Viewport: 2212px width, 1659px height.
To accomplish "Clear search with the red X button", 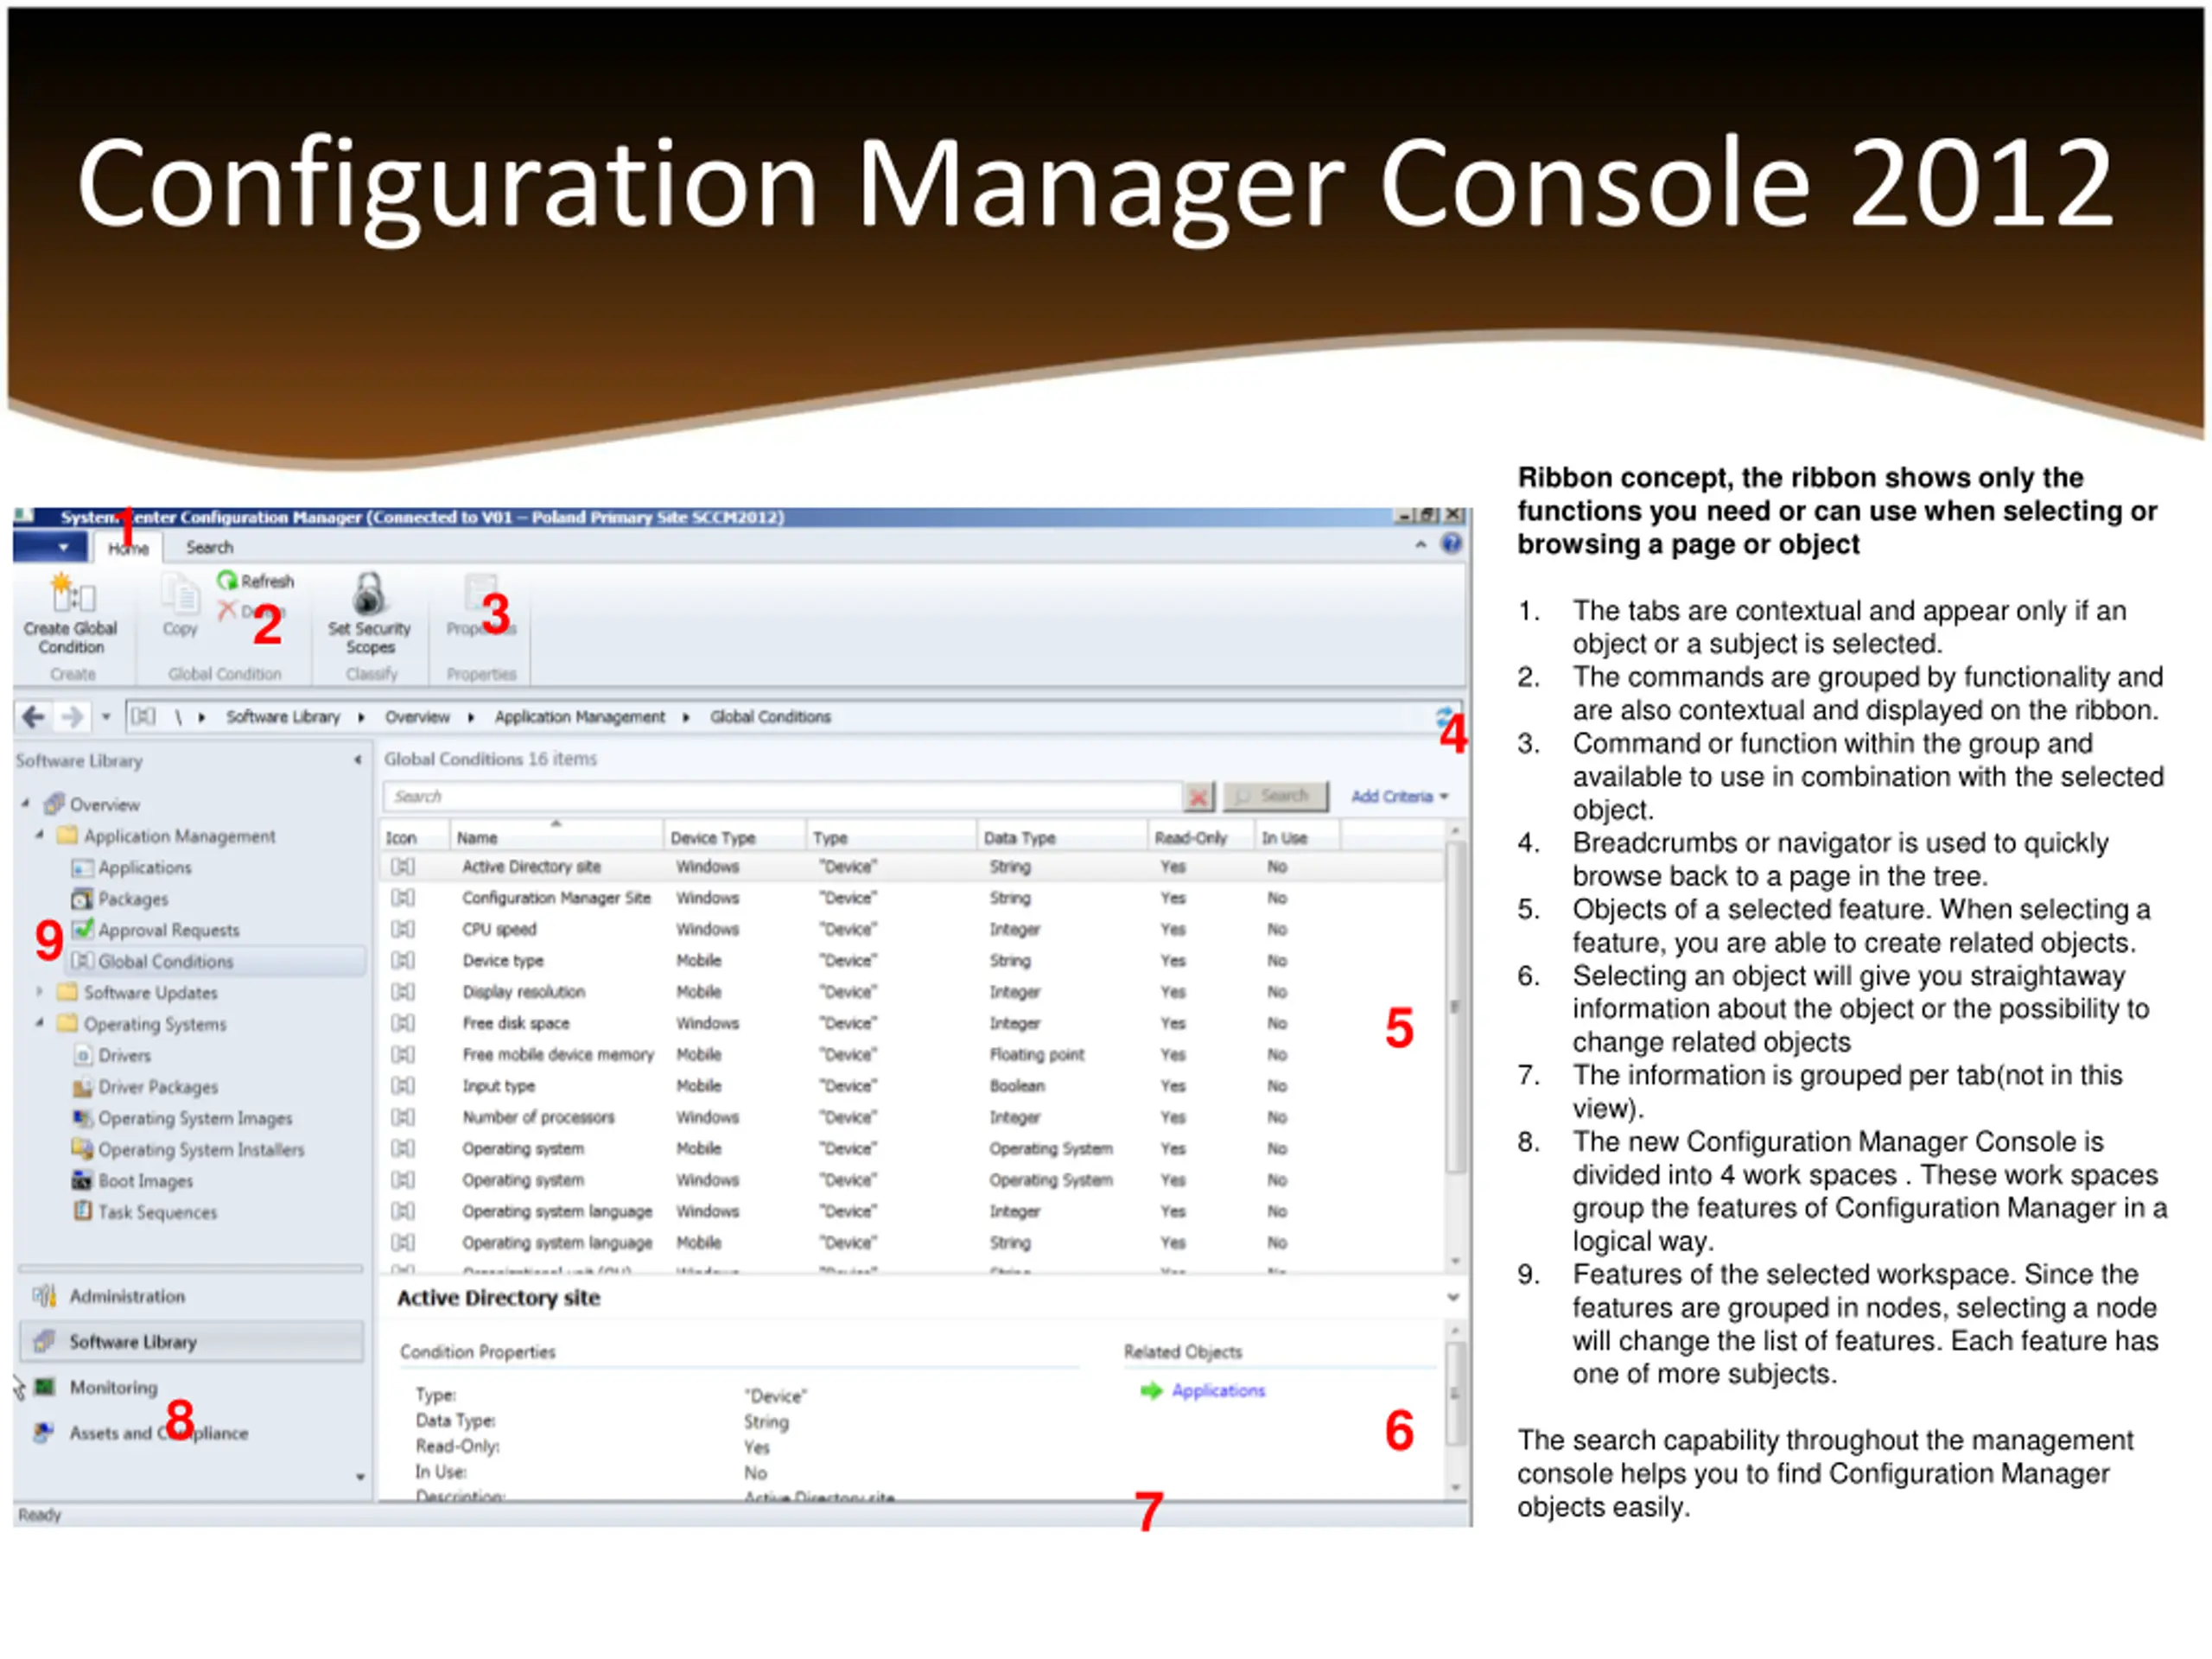I will 1198,797.
